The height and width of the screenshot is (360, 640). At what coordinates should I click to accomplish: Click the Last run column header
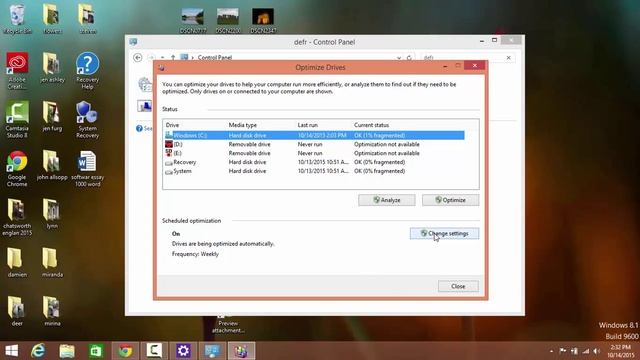[307, 125]
